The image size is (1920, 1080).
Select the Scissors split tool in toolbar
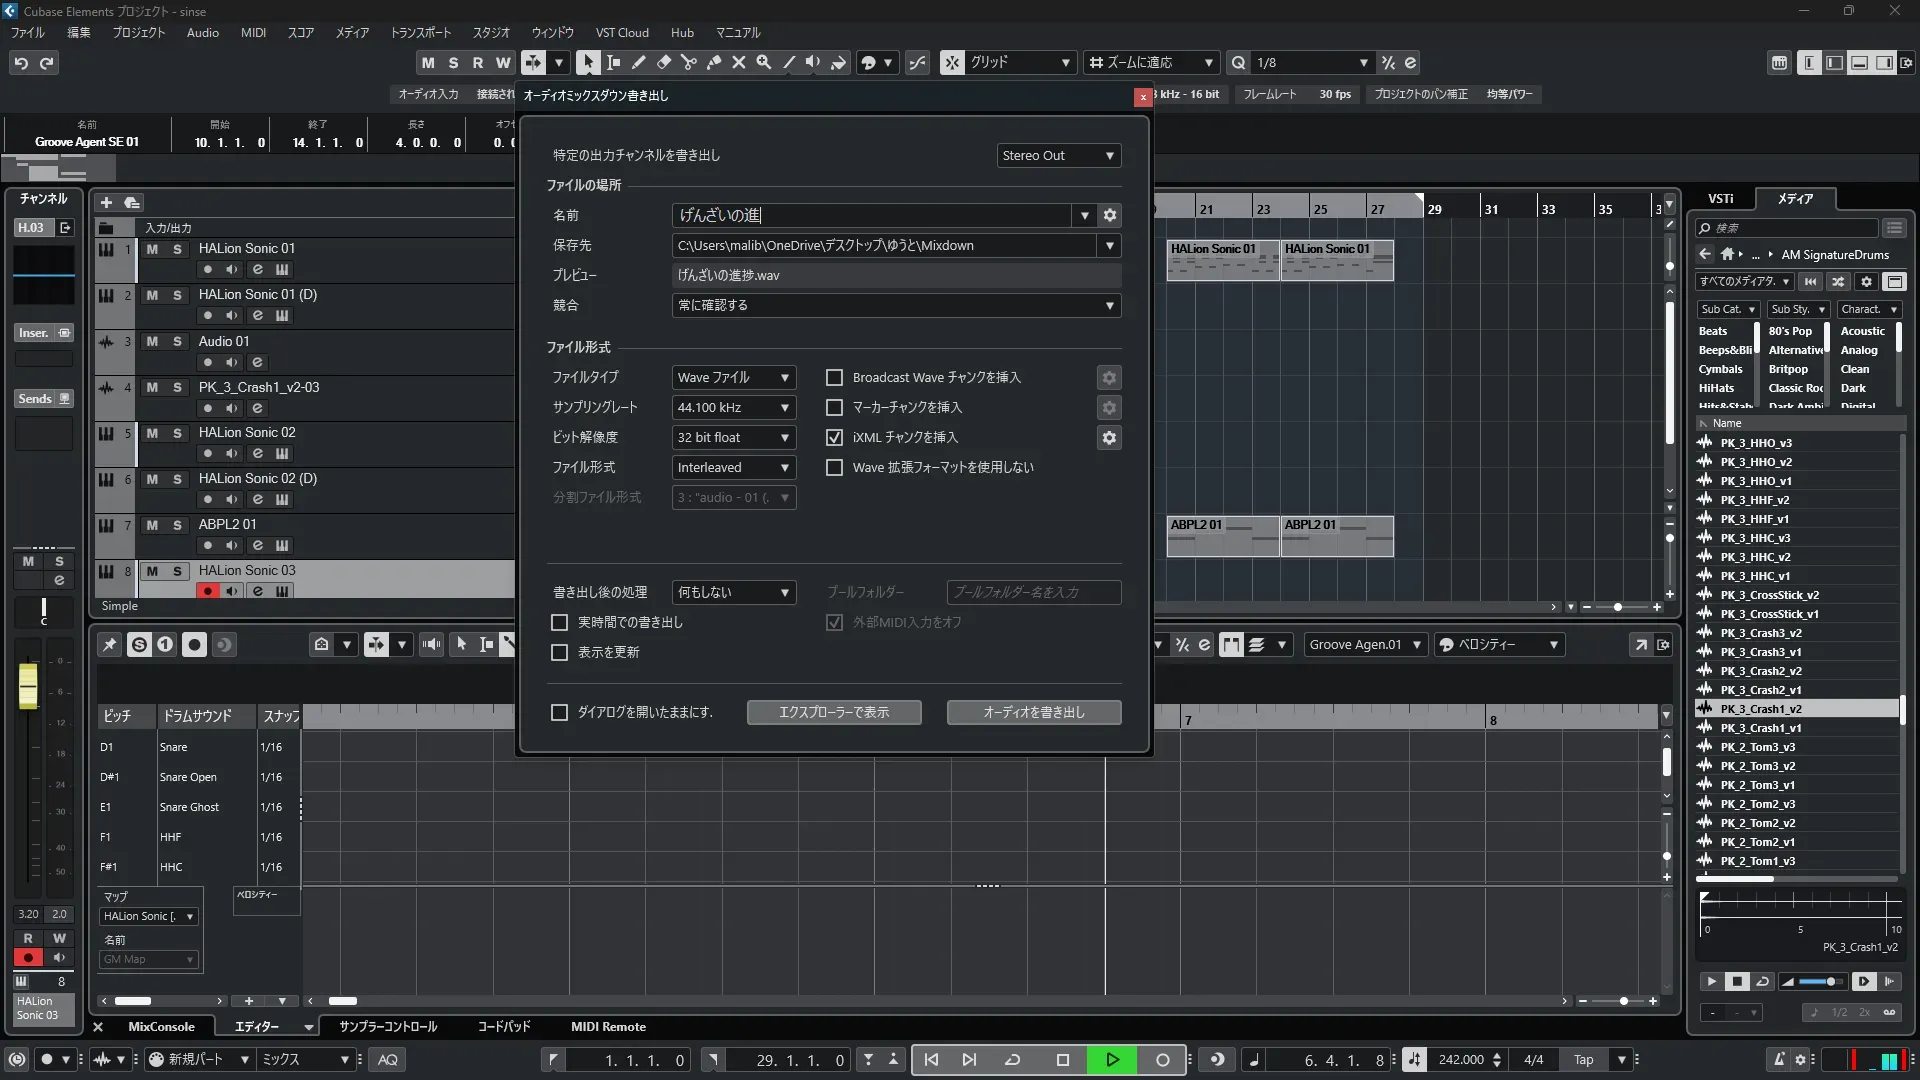click(x=688, y=62)
